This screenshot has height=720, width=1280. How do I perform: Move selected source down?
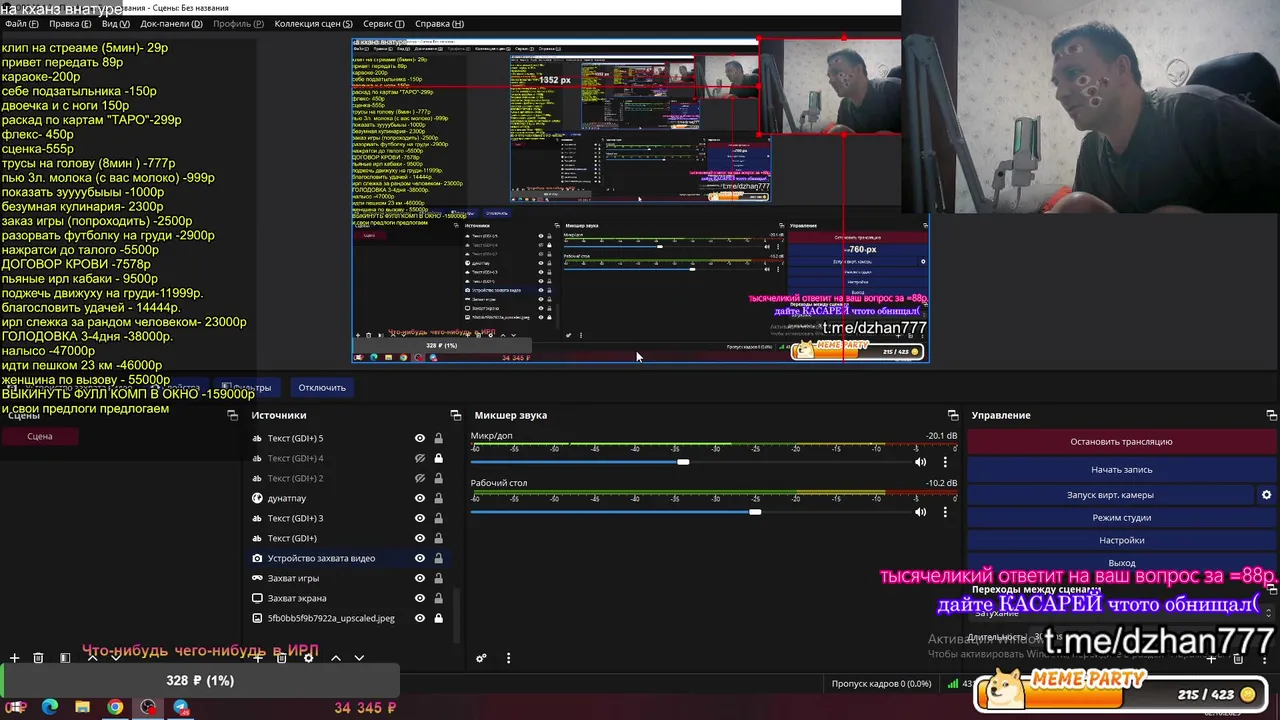point(359,658)
